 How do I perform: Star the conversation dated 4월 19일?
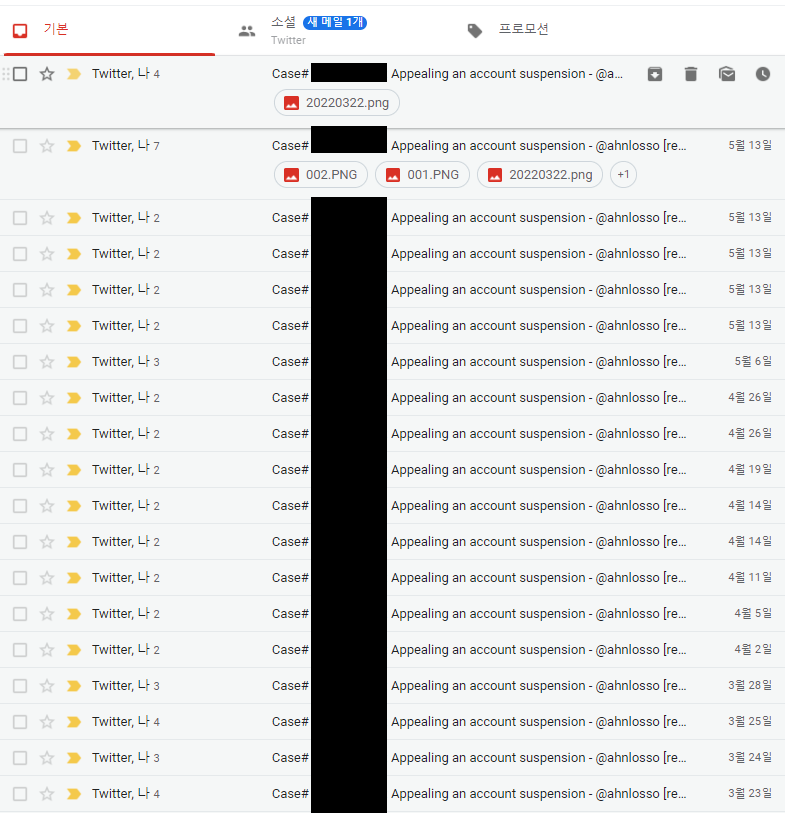(47, 470)
